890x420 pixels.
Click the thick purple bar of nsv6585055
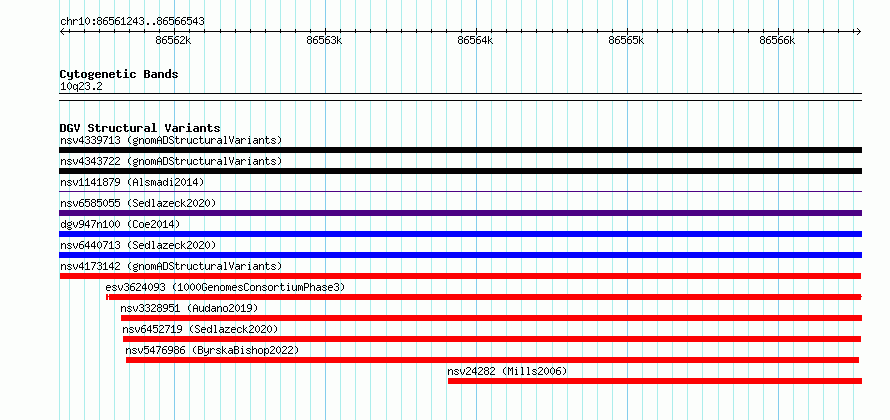460,213
